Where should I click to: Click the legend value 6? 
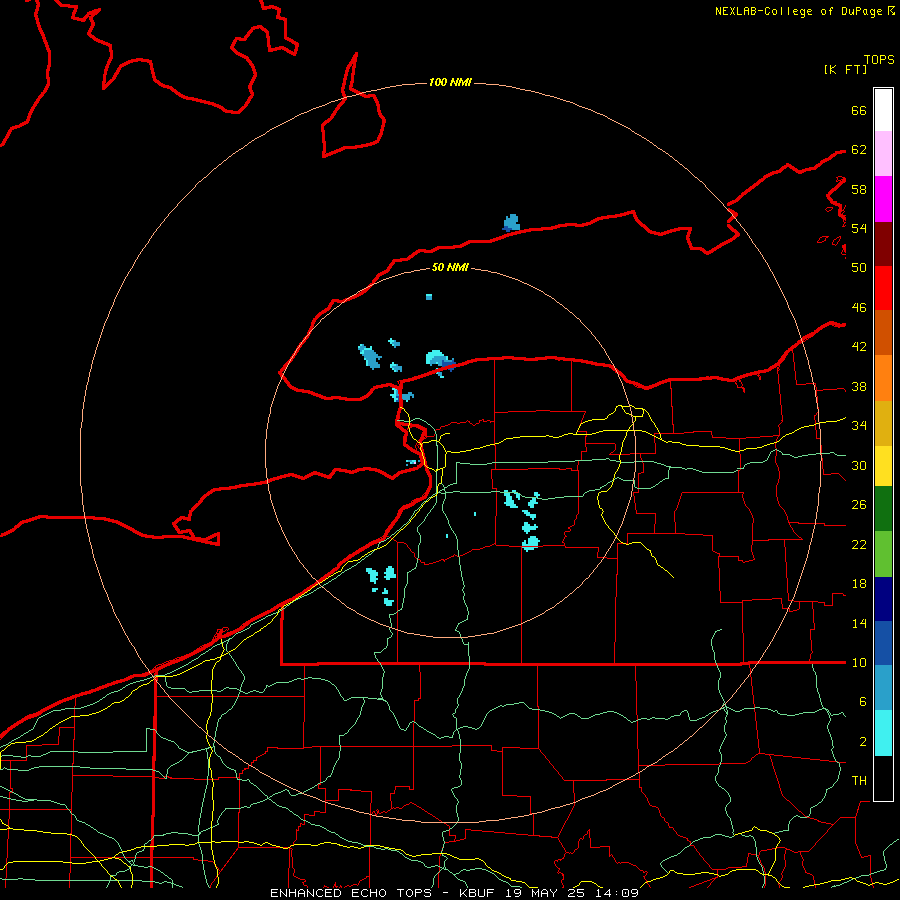(x=862, y=702)
